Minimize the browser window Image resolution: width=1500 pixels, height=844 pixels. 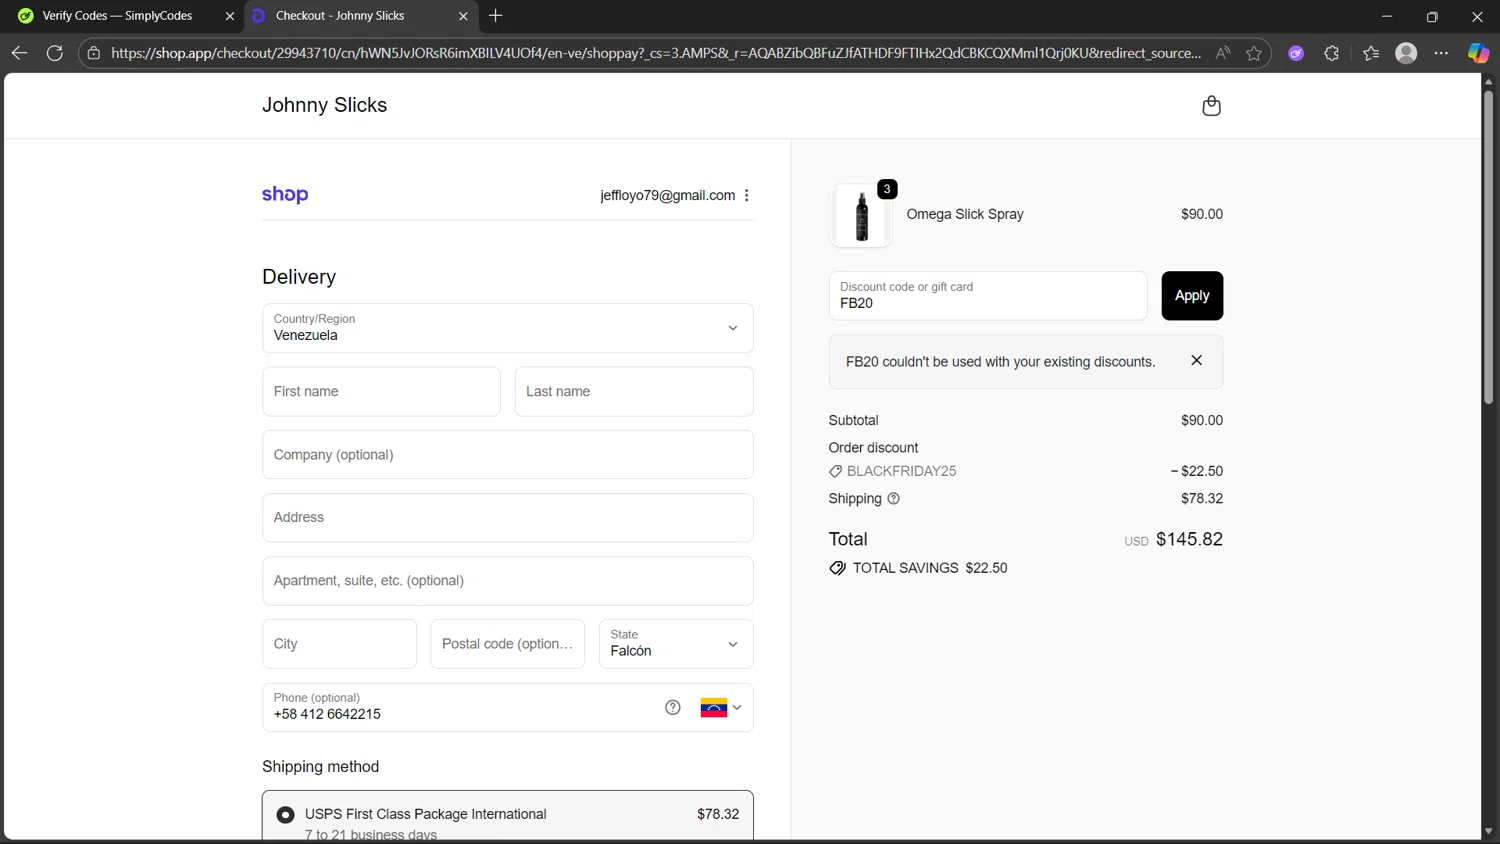coord(1386,16)
